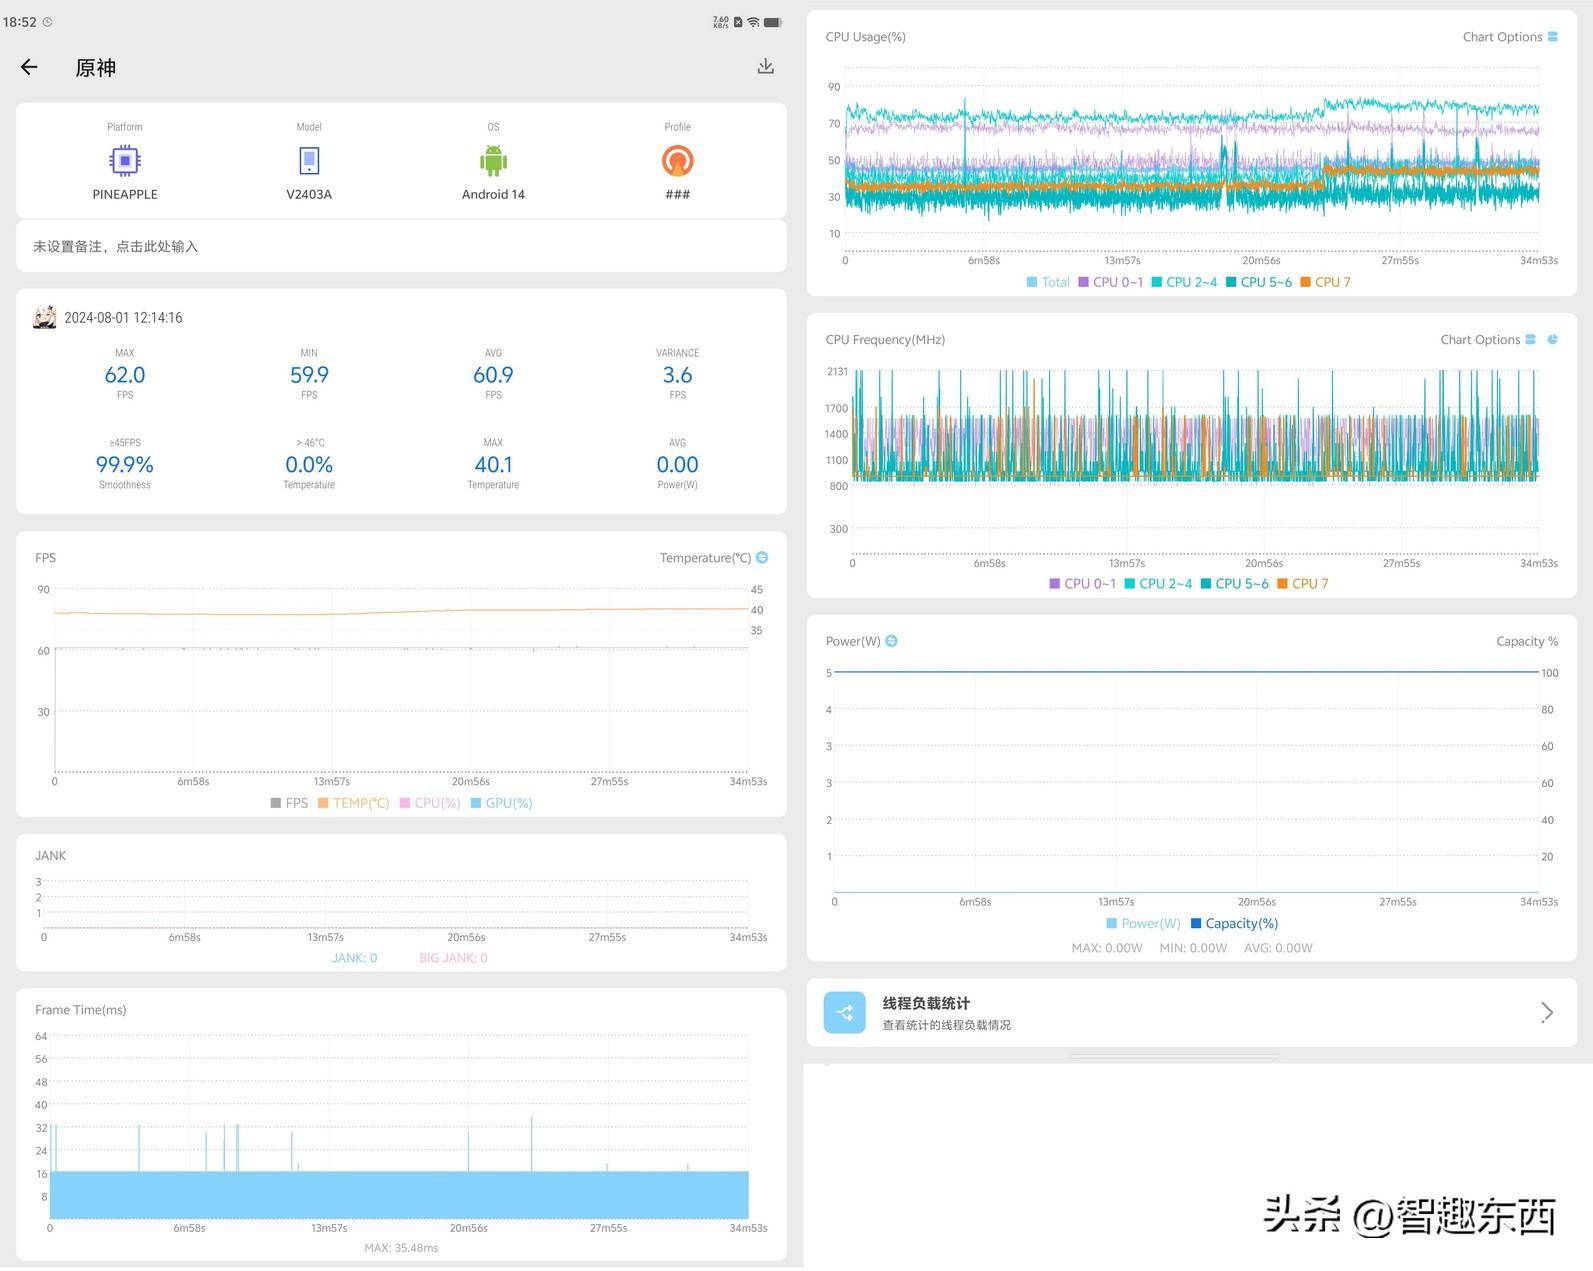This screenshot has width=1593, height=1271.
Task: Click the download report icon
Action: 765,66
